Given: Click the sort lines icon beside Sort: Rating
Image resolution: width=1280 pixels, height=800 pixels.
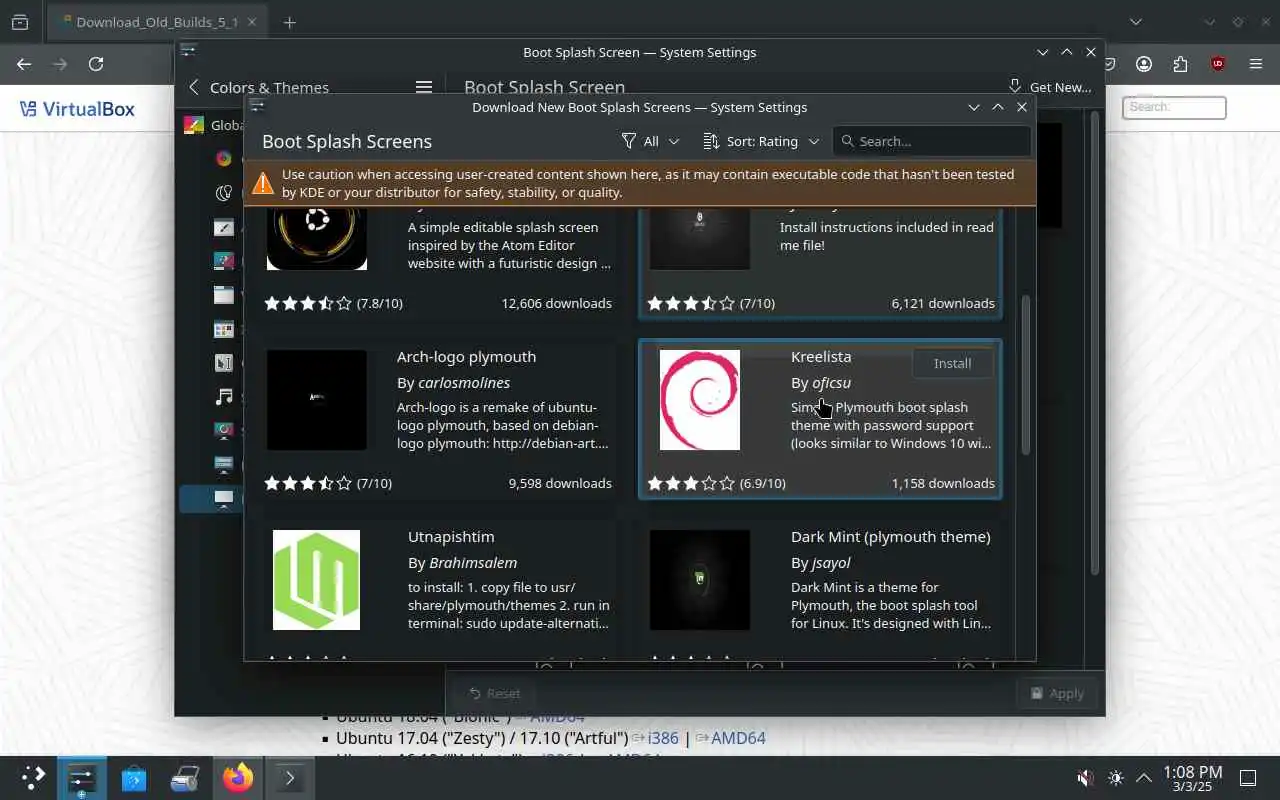Looking at the screenshot, I should pos(711,141).
